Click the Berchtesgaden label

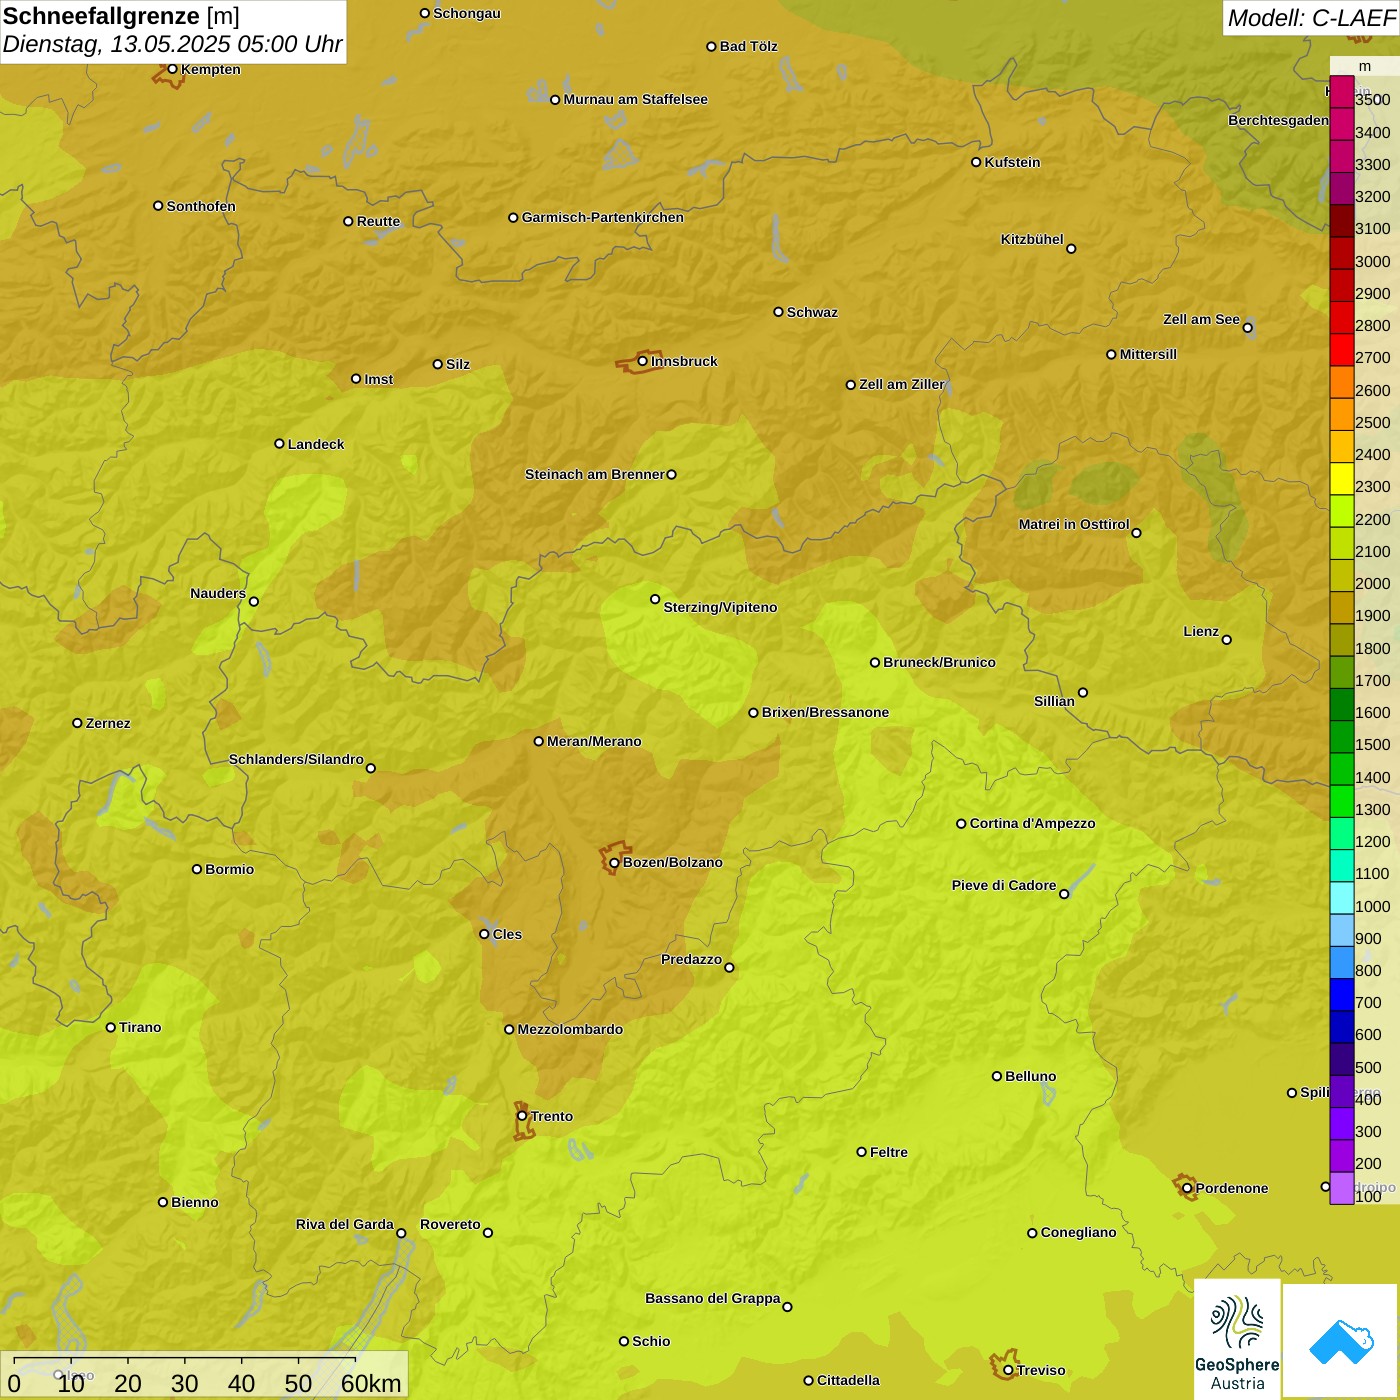point(1278,120)
